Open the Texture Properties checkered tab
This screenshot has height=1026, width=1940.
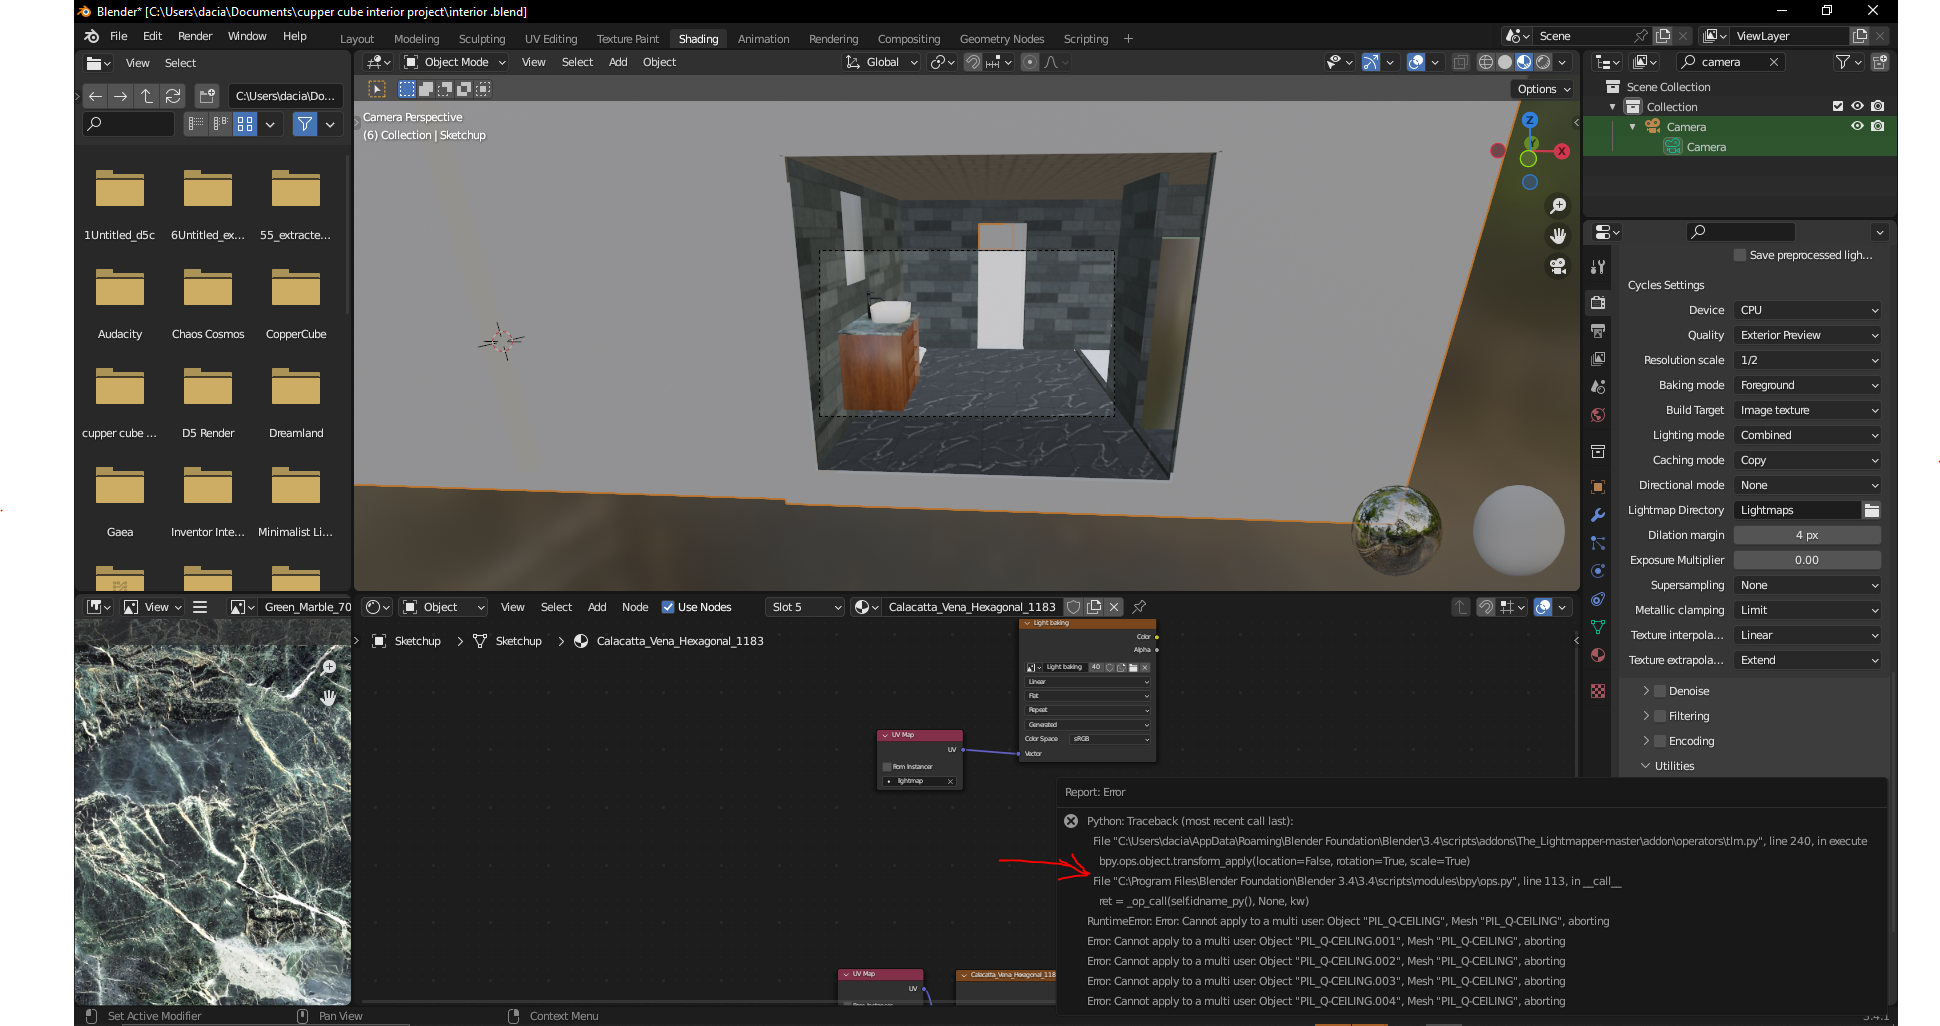[x=1597, y=690]
